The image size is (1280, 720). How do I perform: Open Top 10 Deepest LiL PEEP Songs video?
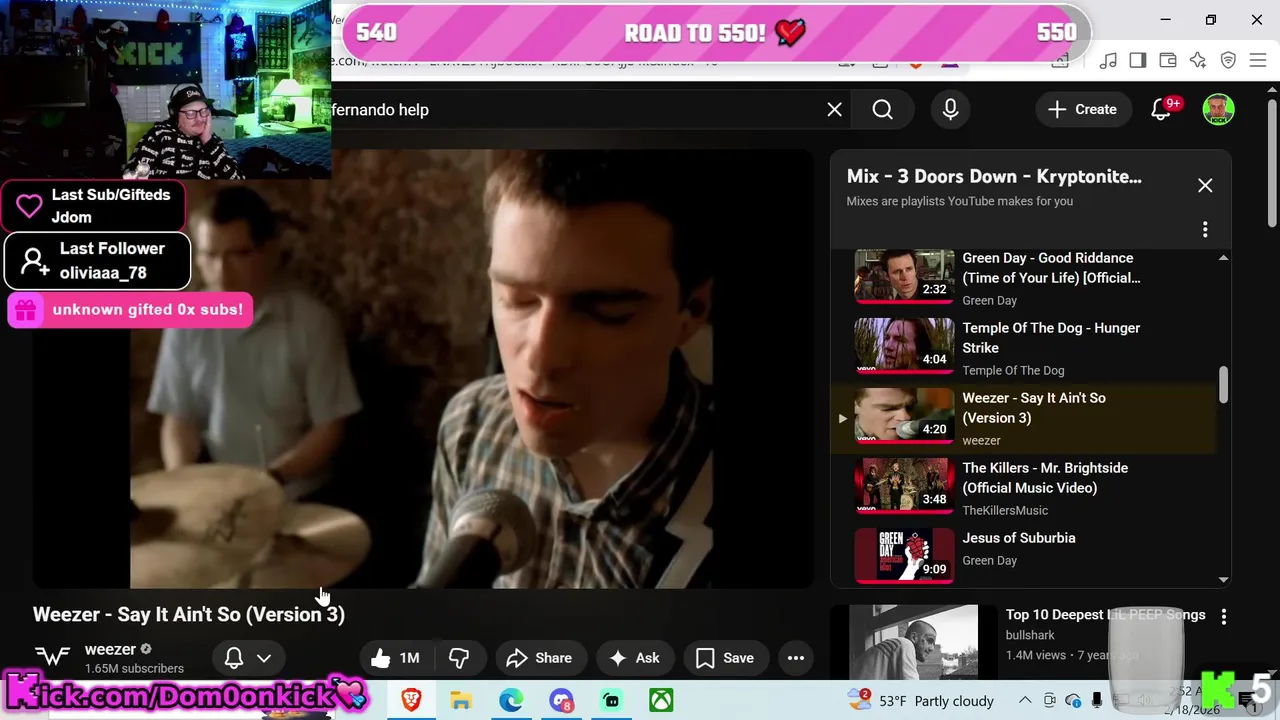point(1105,615)
